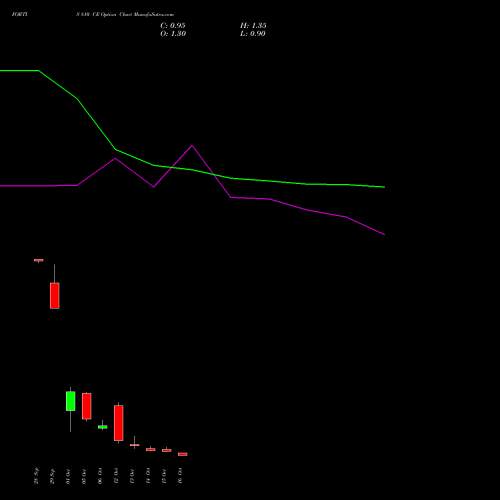
Task: Click the FORTI ticker label
Action: coord(20,15)
